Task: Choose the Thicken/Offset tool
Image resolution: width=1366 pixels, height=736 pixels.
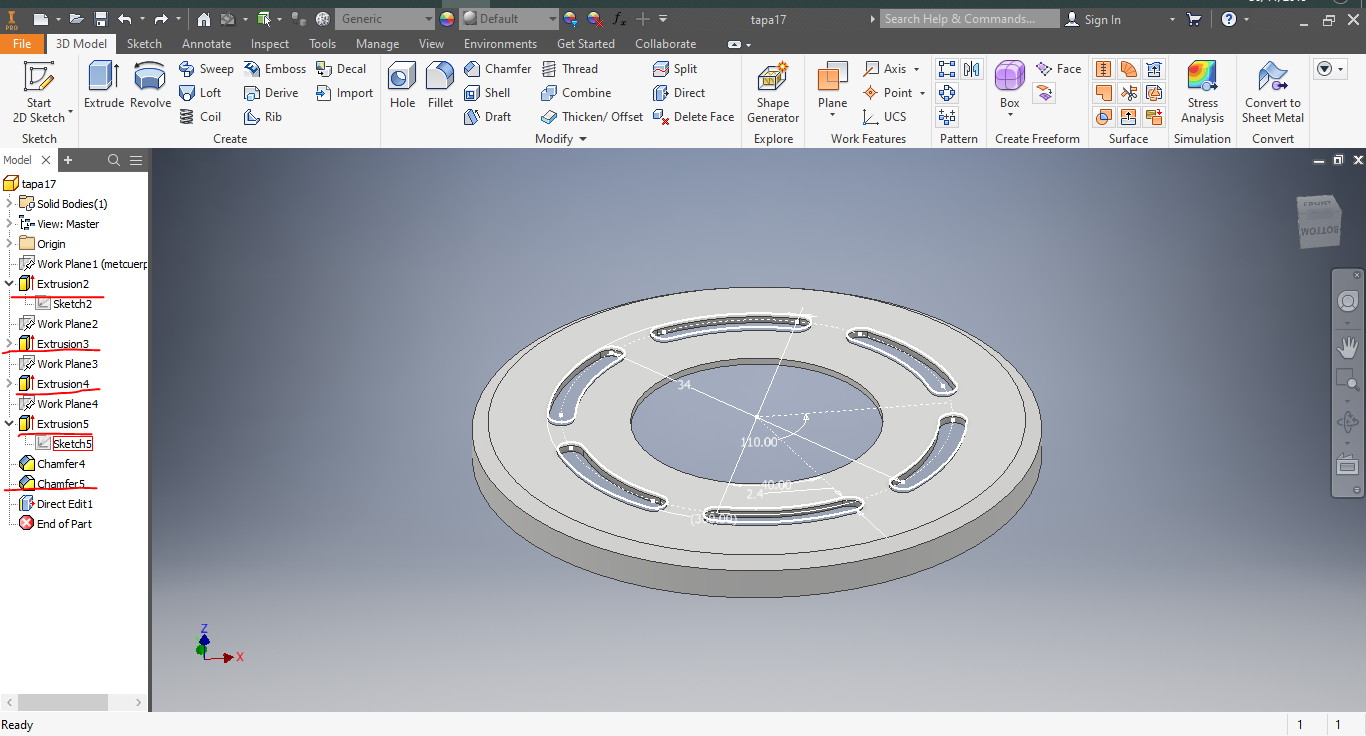Action: 592,117
